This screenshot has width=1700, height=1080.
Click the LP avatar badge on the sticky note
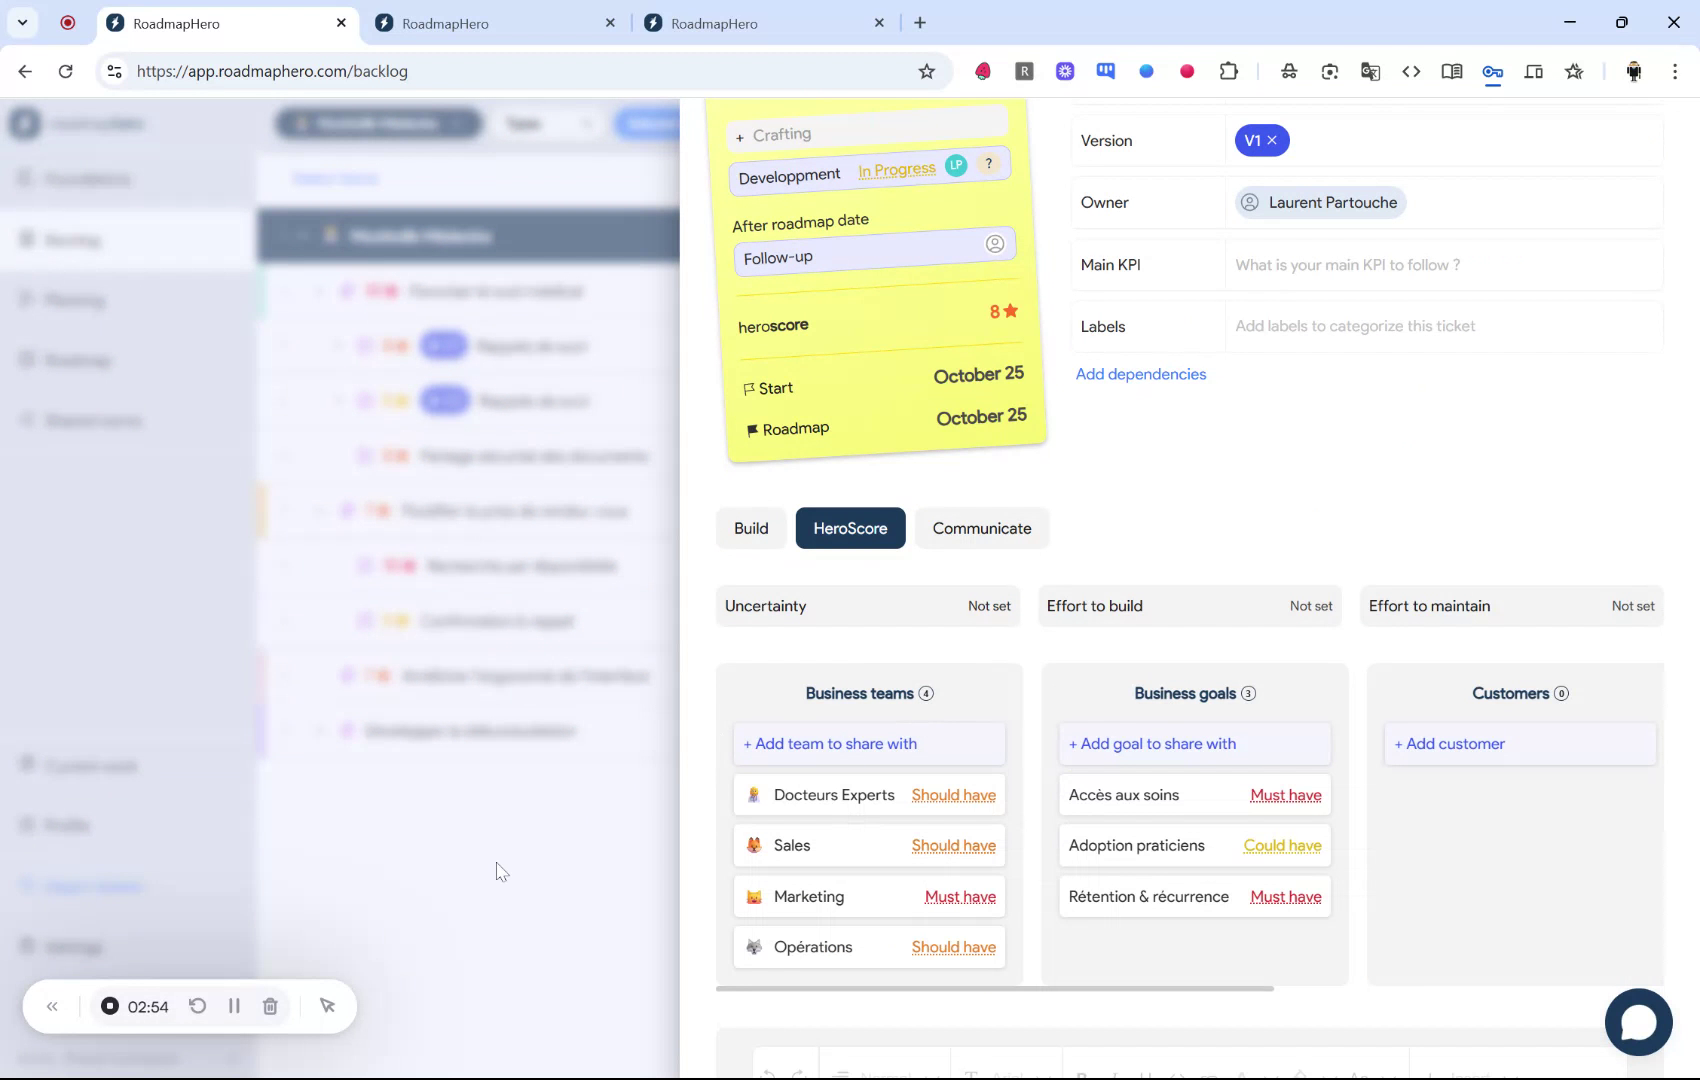pyautogui.click(x=956, y=165)
